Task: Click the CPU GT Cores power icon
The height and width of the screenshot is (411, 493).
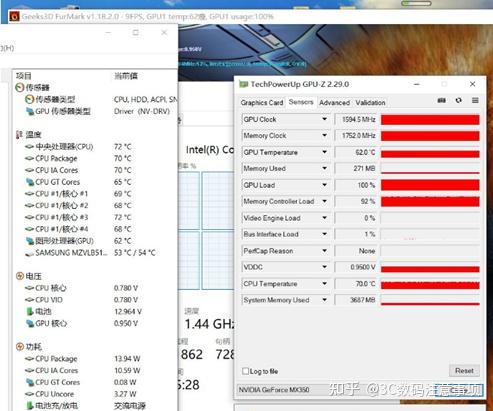Action: [x=30, y=382]
